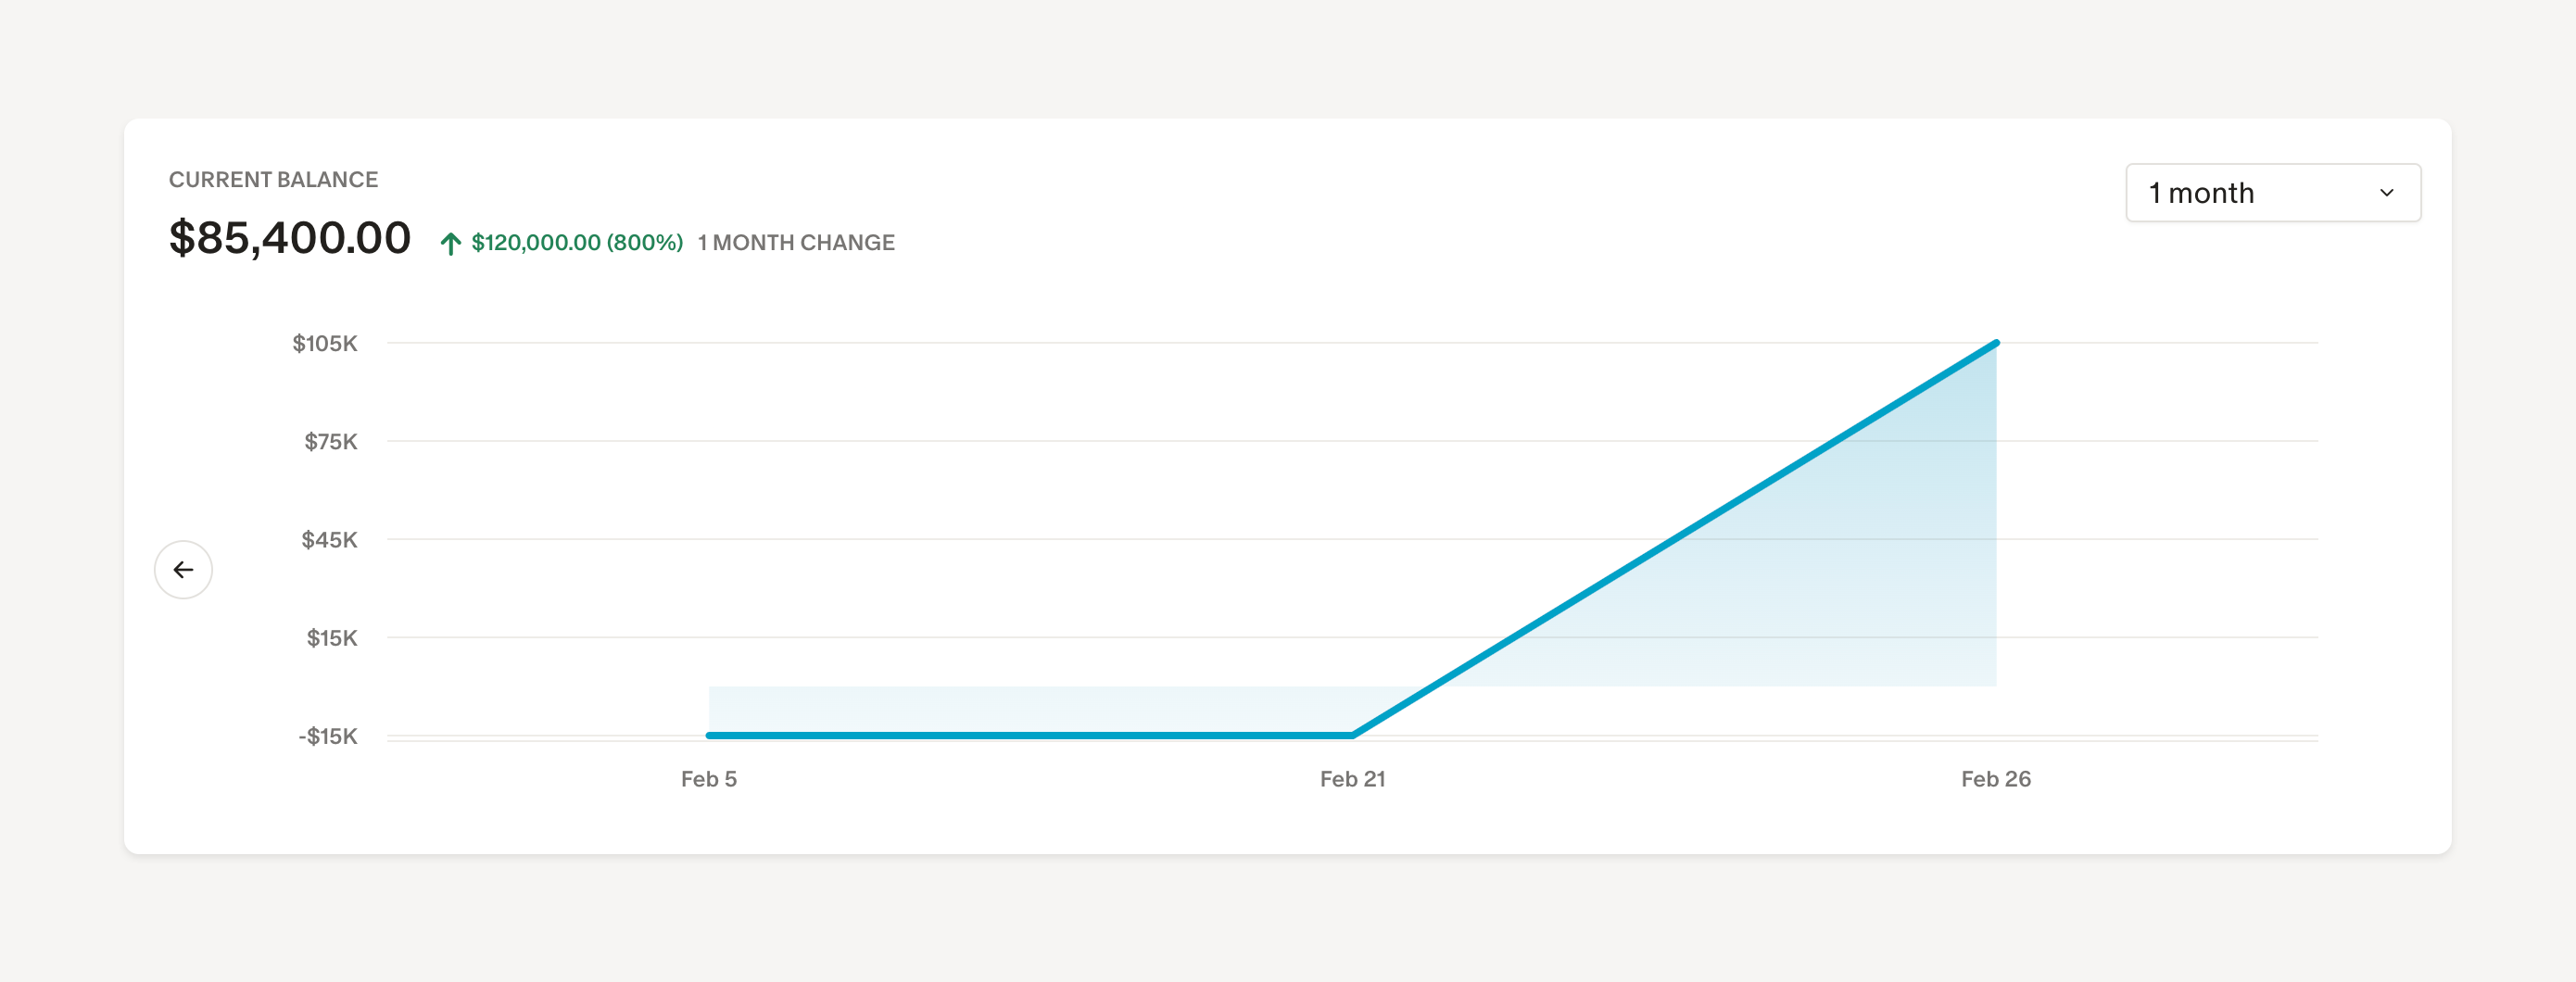This screenshot has height=982, width=2576.
Task: Click the CURRENT BALANCE heading
Action: coord(273,180)
